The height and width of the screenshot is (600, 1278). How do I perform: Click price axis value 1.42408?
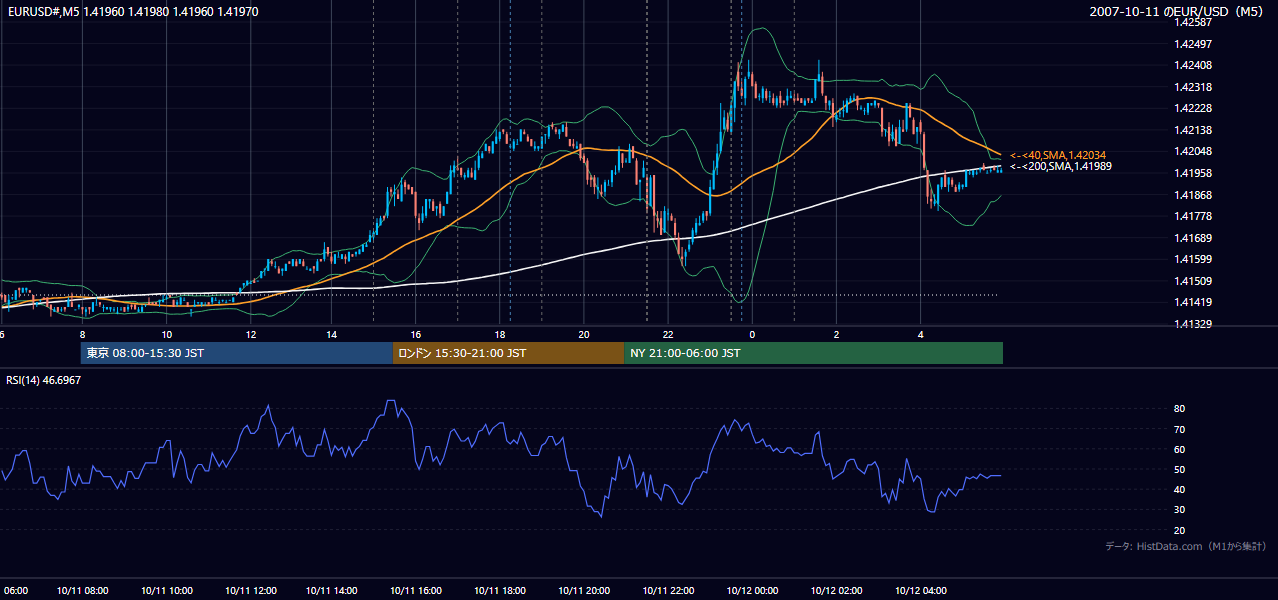point(1193,66)
